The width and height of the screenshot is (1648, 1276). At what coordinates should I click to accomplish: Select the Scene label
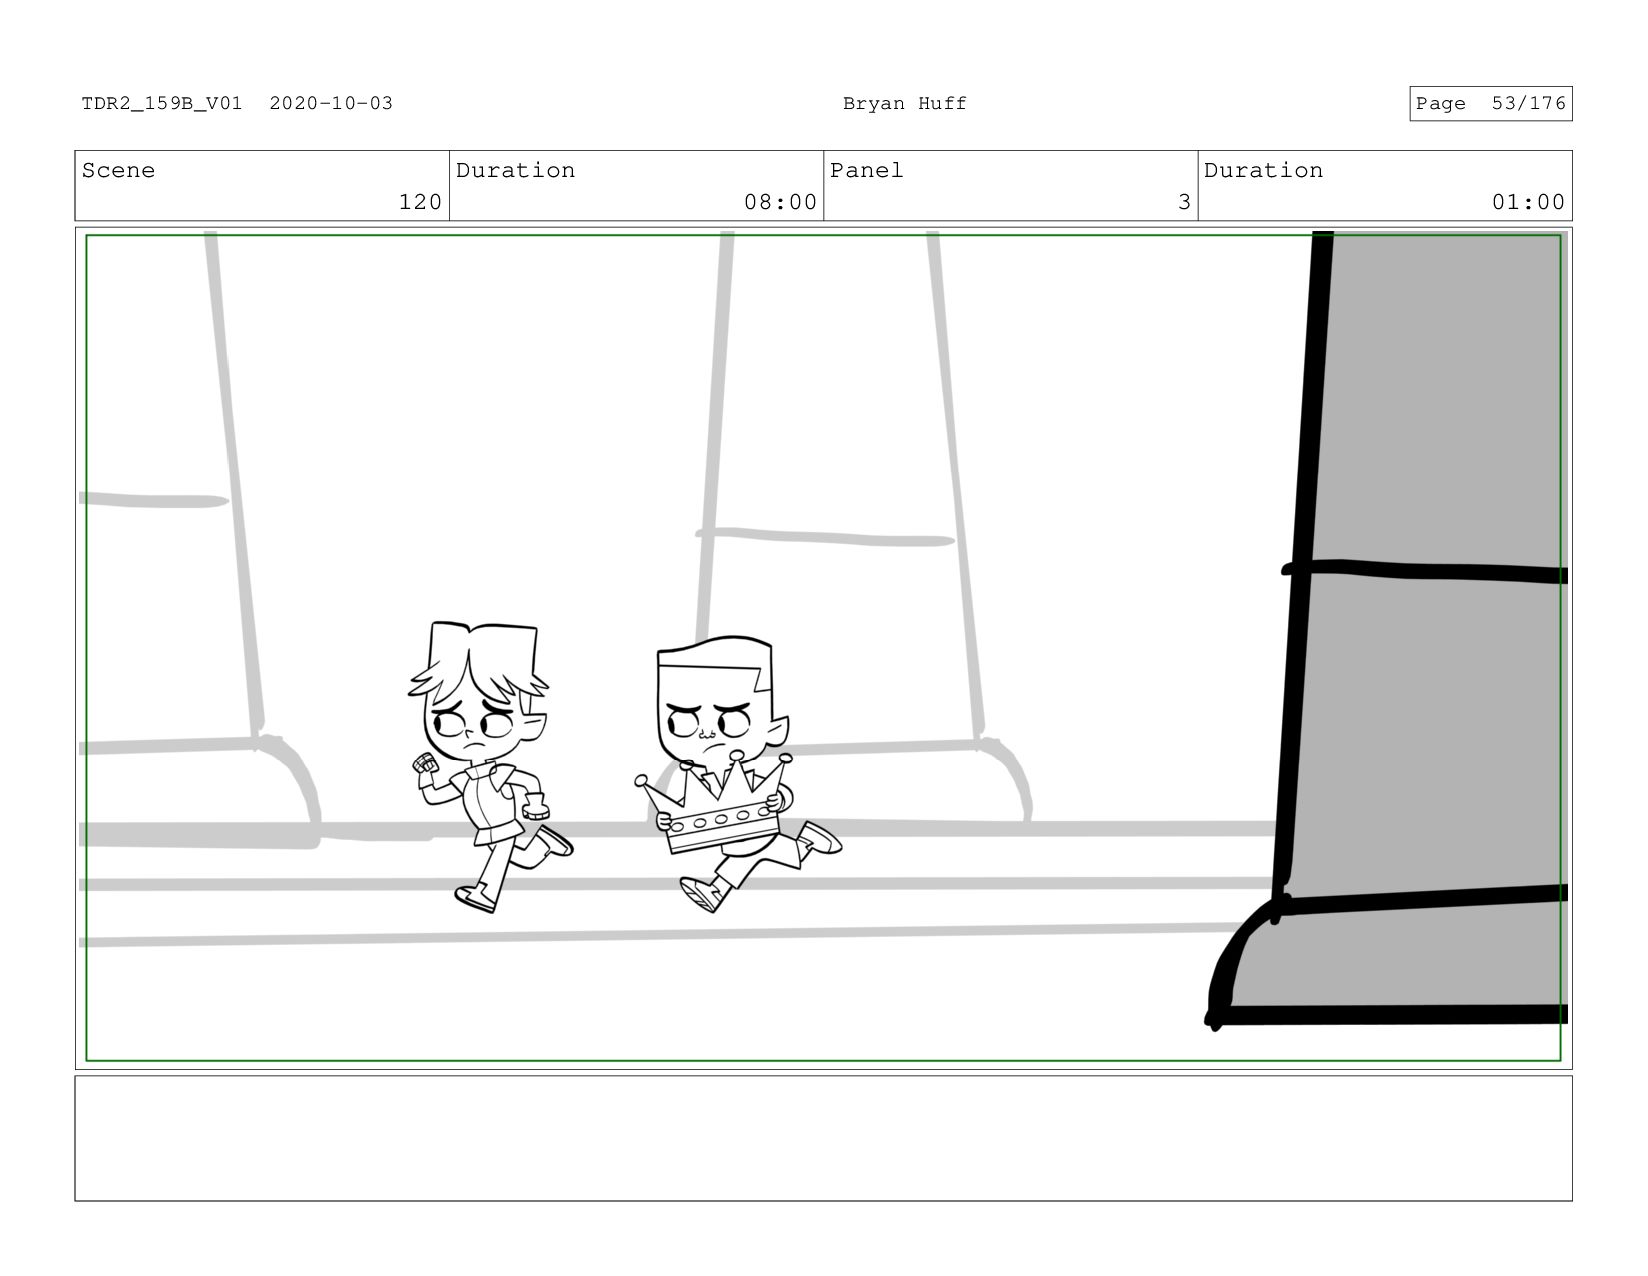[118, 170]
